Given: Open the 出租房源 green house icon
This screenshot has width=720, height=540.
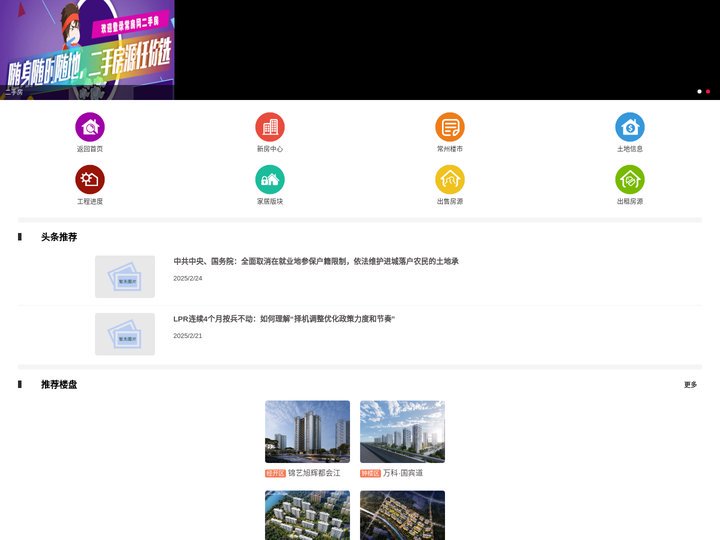Looking at the screenshot, I should coord(630,180).
